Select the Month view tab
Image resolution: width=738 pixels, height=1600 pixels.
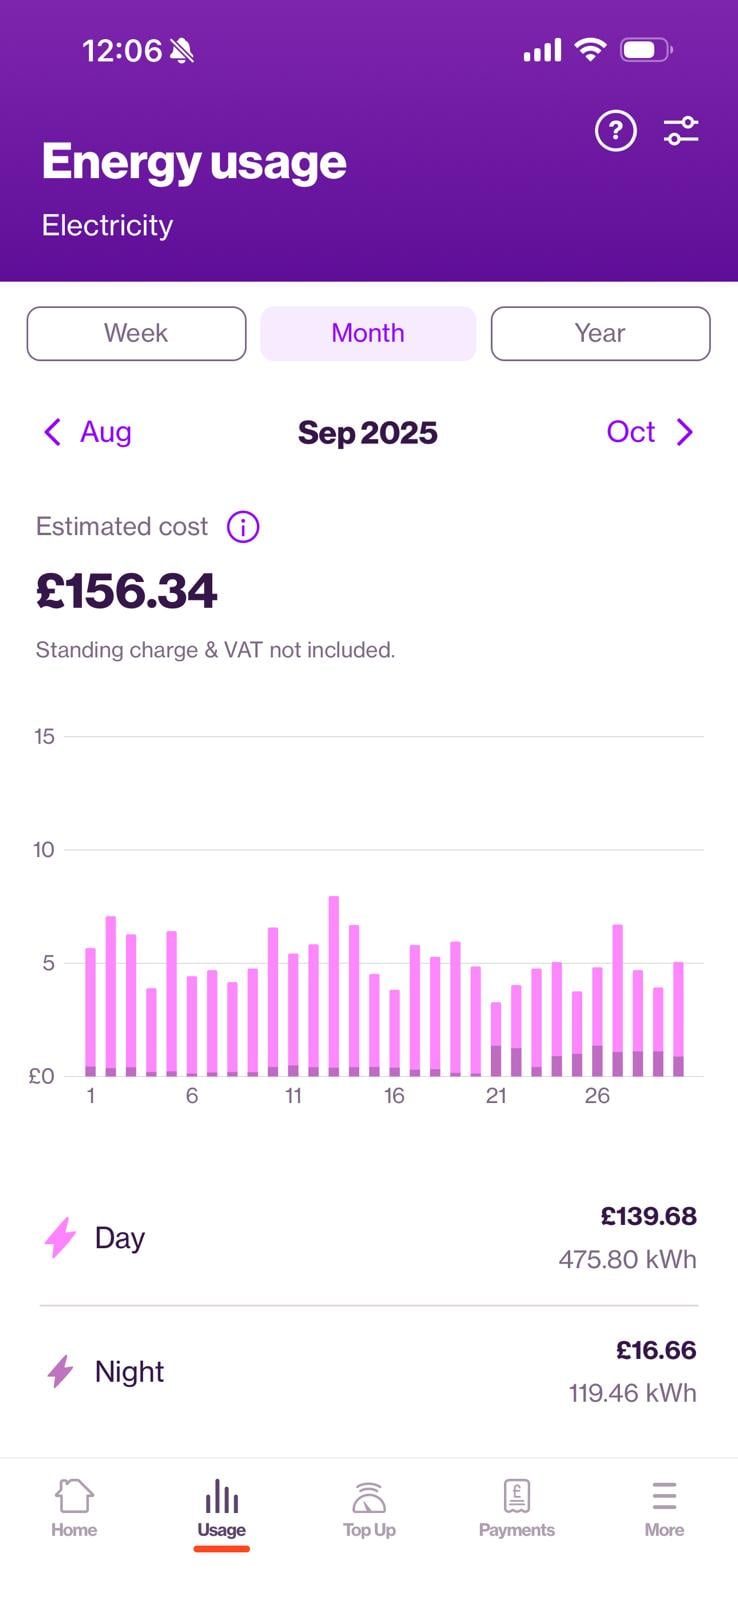tap(368, 333)
